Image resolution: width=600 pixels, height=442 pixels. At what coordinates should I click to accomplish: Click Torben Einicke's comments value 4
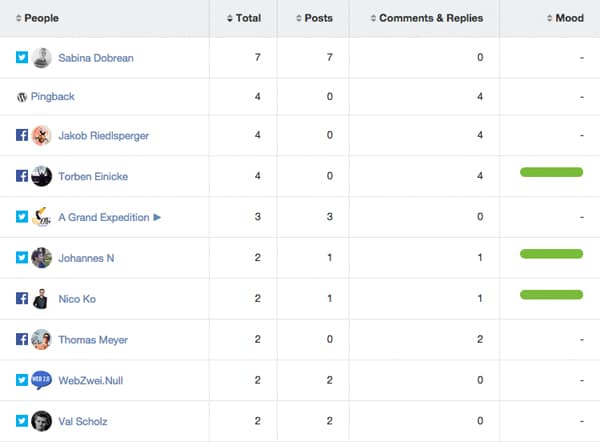[x=480, y=176]
